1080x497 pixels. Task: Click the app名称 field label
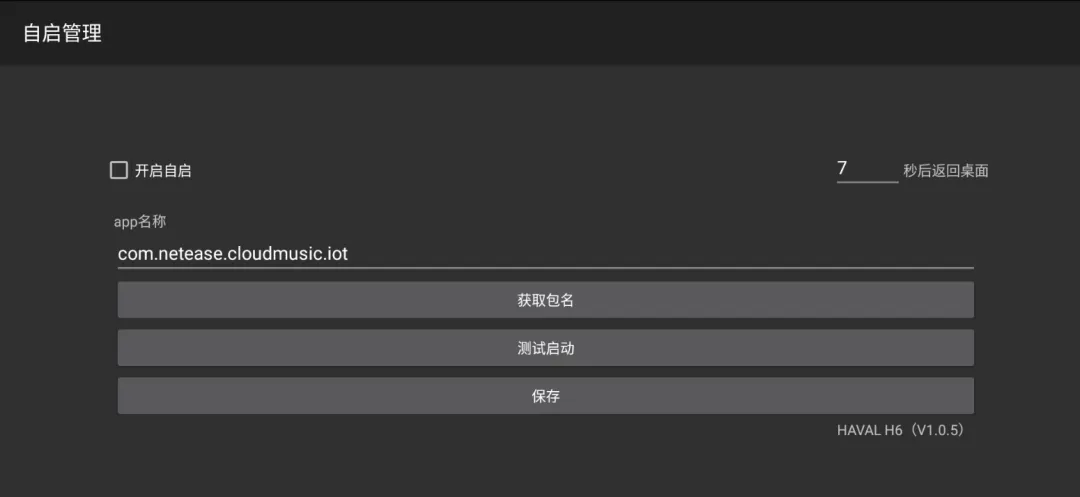140,222
